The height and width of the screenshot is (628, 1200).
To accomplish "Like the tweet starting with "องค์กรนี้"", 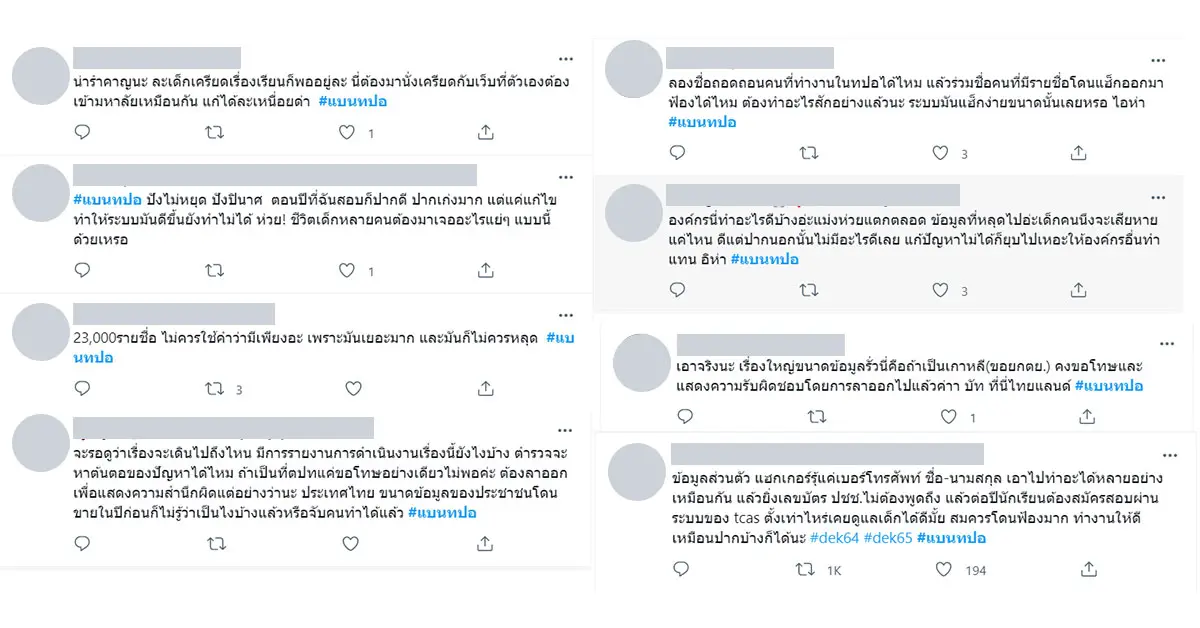I will (940, 290).
